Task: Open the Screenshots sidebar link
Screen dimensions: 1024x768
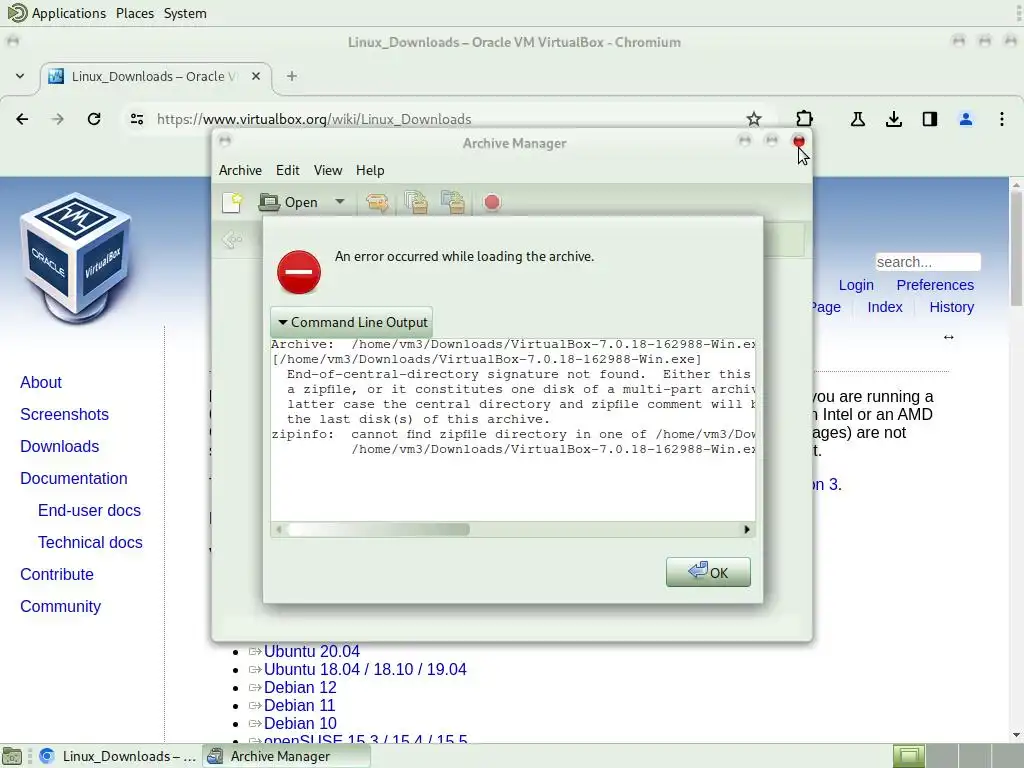Action: (64, 415)
